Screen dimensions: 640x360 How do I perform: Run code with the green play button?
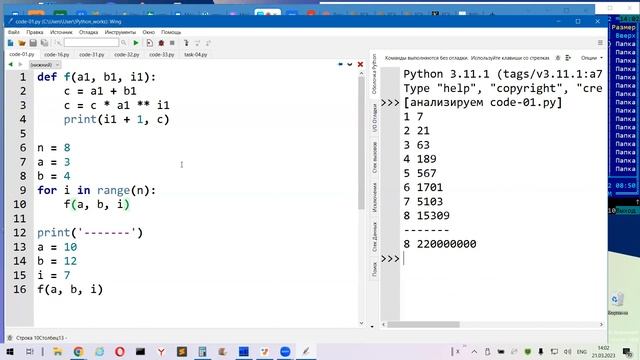coord(136,43)
